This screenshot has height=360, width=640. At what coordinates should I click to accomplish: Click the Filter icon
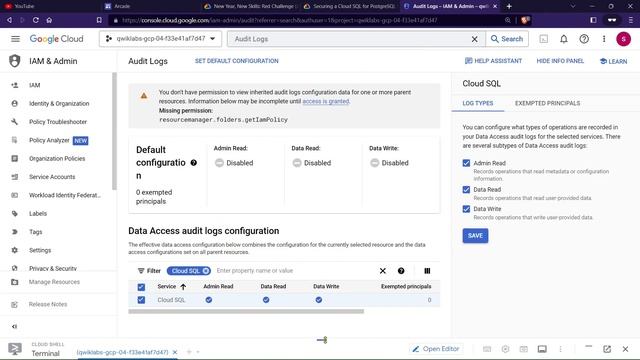coord(141,271)
